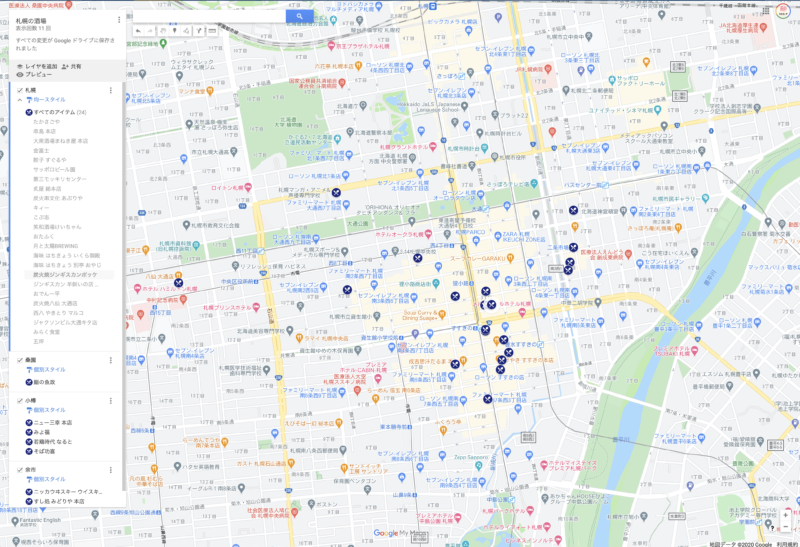Select こふじ in the list
Image resolution: width=800 pixels, height=547 pixels.
coord(41,217)
